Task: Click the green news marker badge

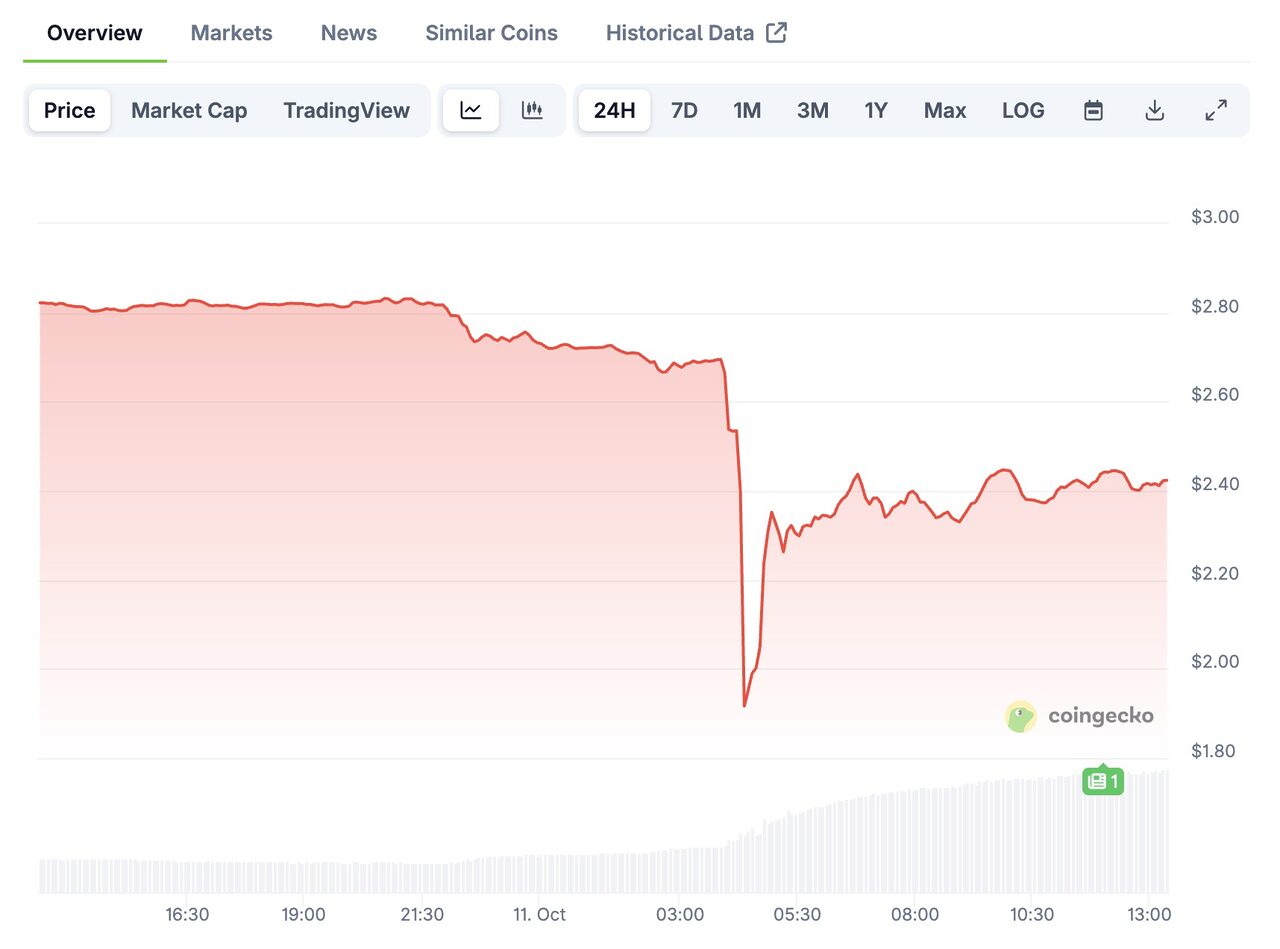Action: coord(1103,780)
